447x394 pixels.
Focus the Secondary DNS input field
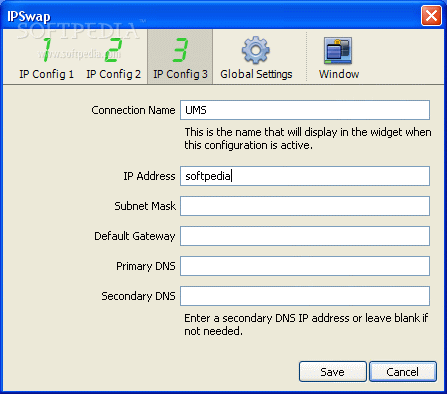tap(305, 296)
